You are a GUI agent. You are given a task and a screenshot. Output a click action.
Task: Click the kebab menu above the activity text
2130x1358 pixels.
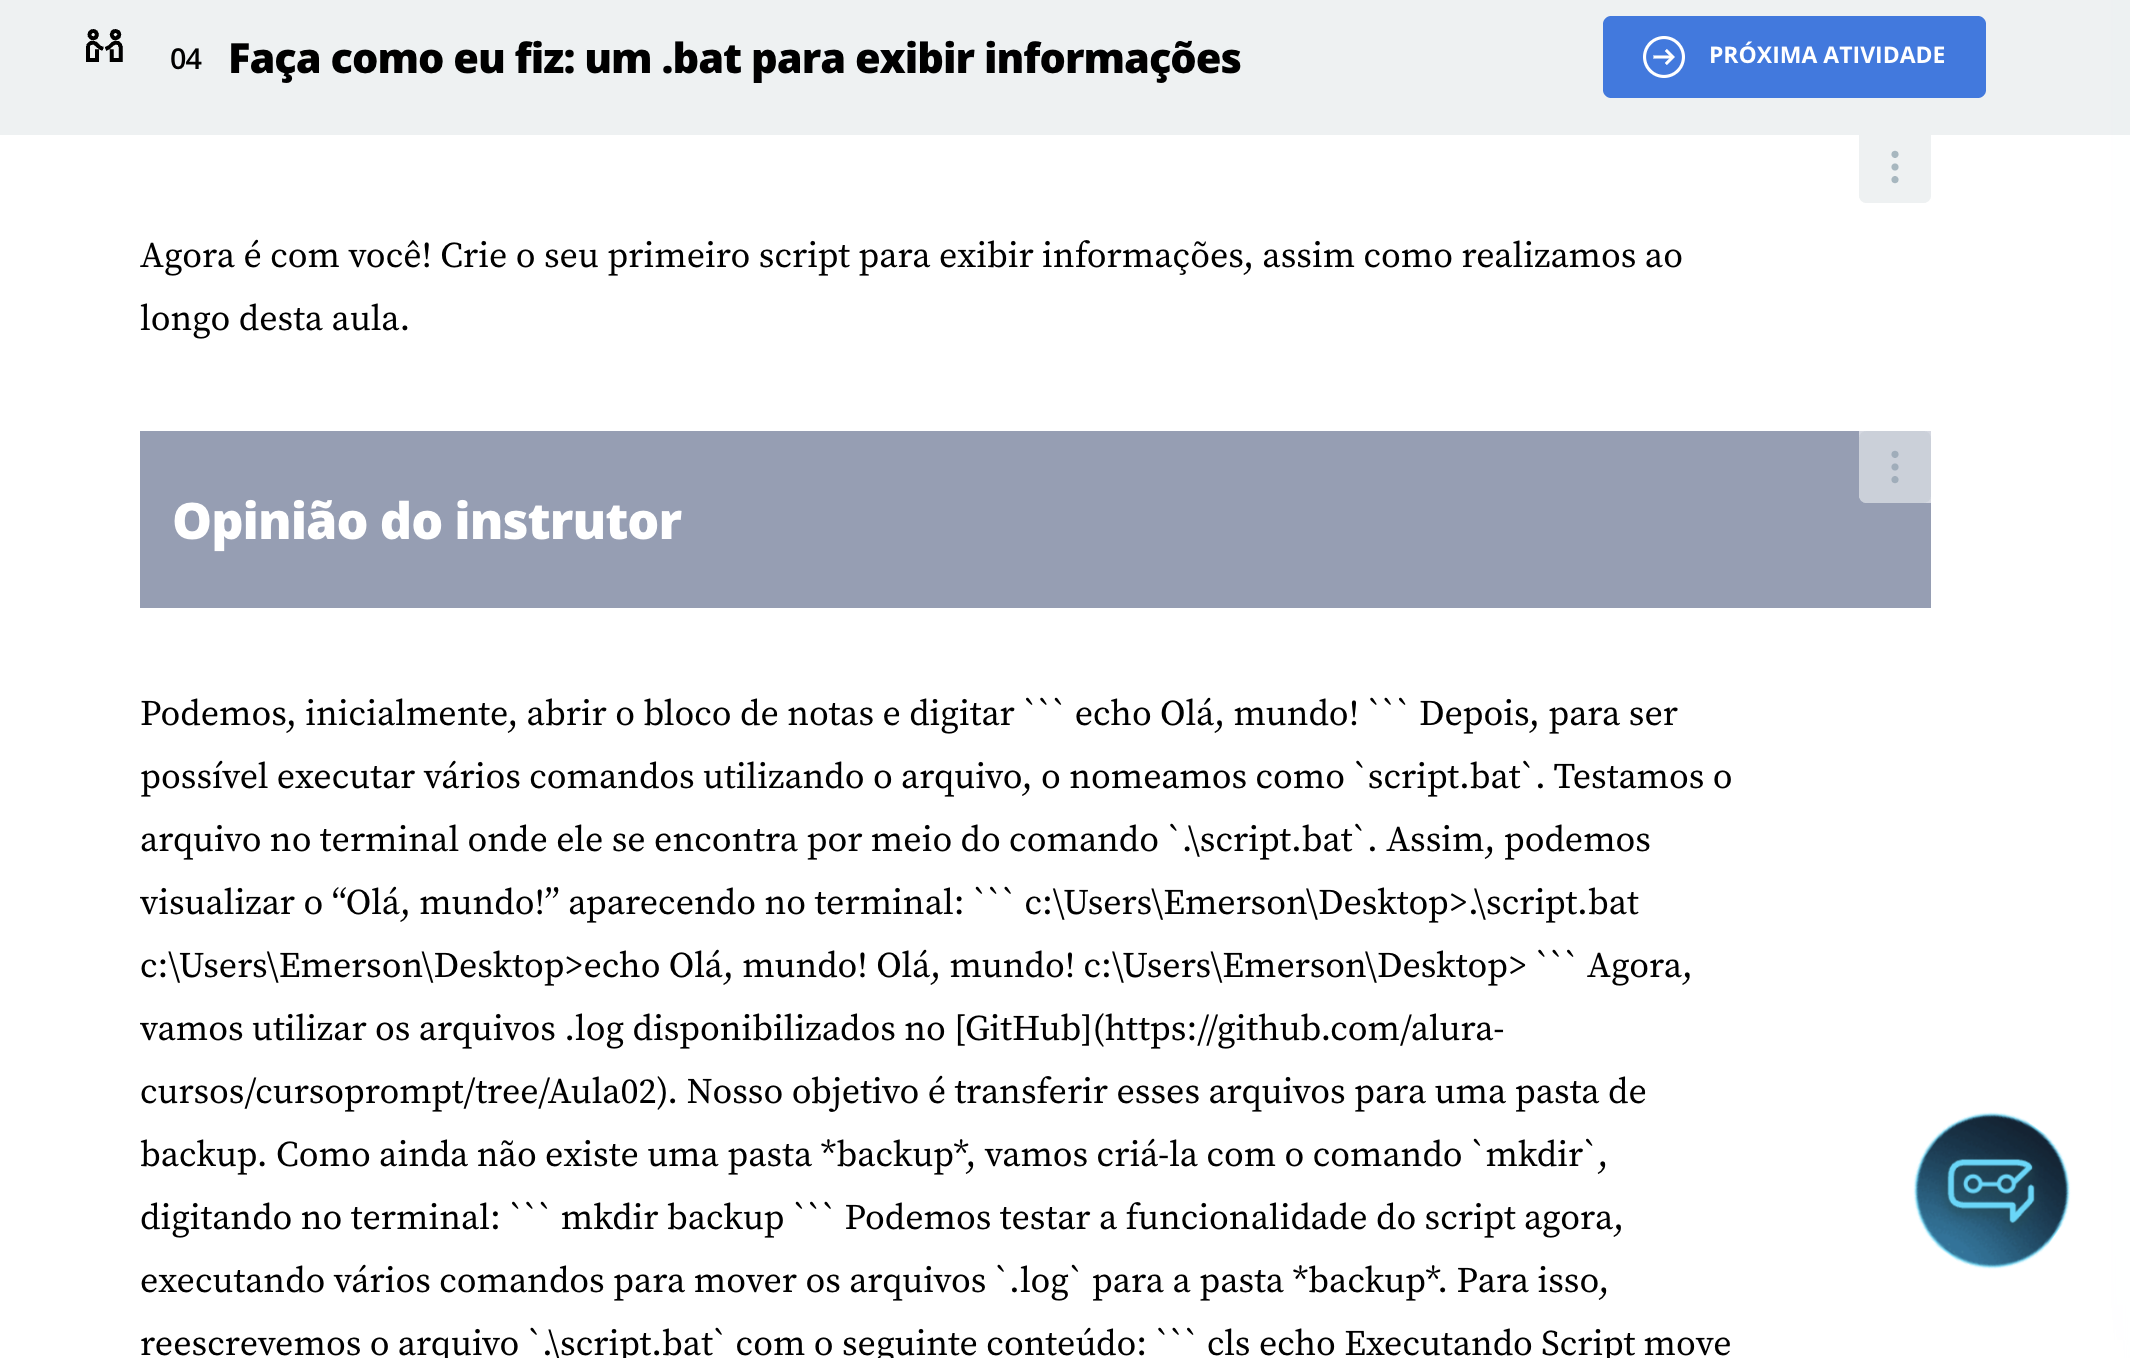point(1893,166)
